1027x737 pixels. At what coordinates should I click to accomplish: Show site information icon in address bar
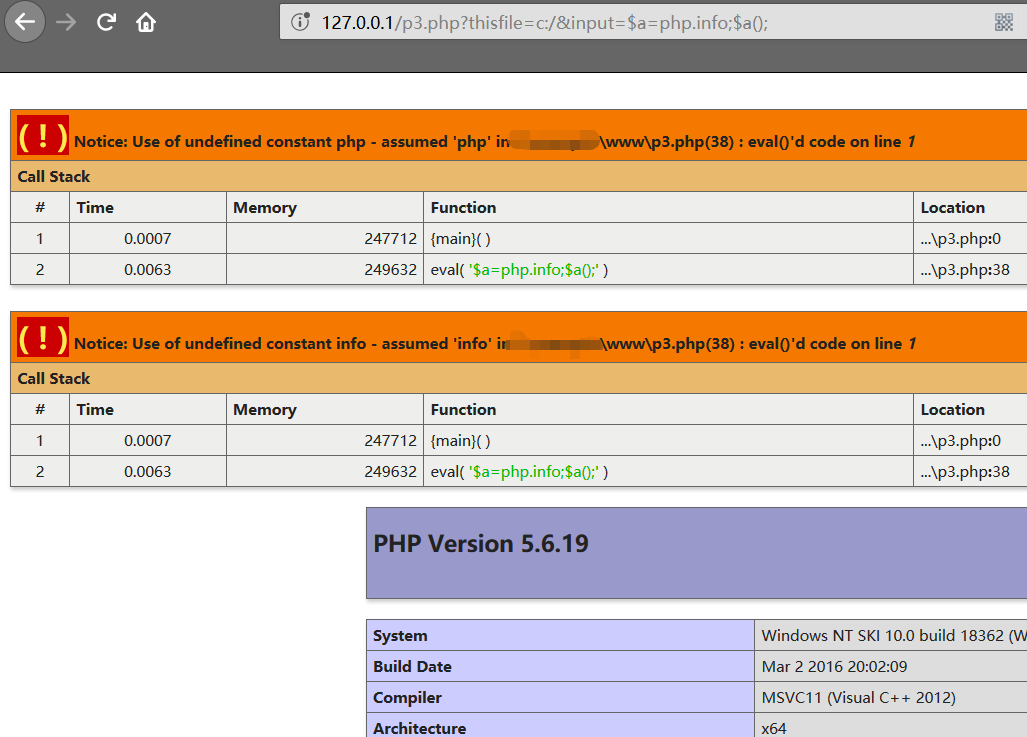pyautogui.click(x=299, y=22)
